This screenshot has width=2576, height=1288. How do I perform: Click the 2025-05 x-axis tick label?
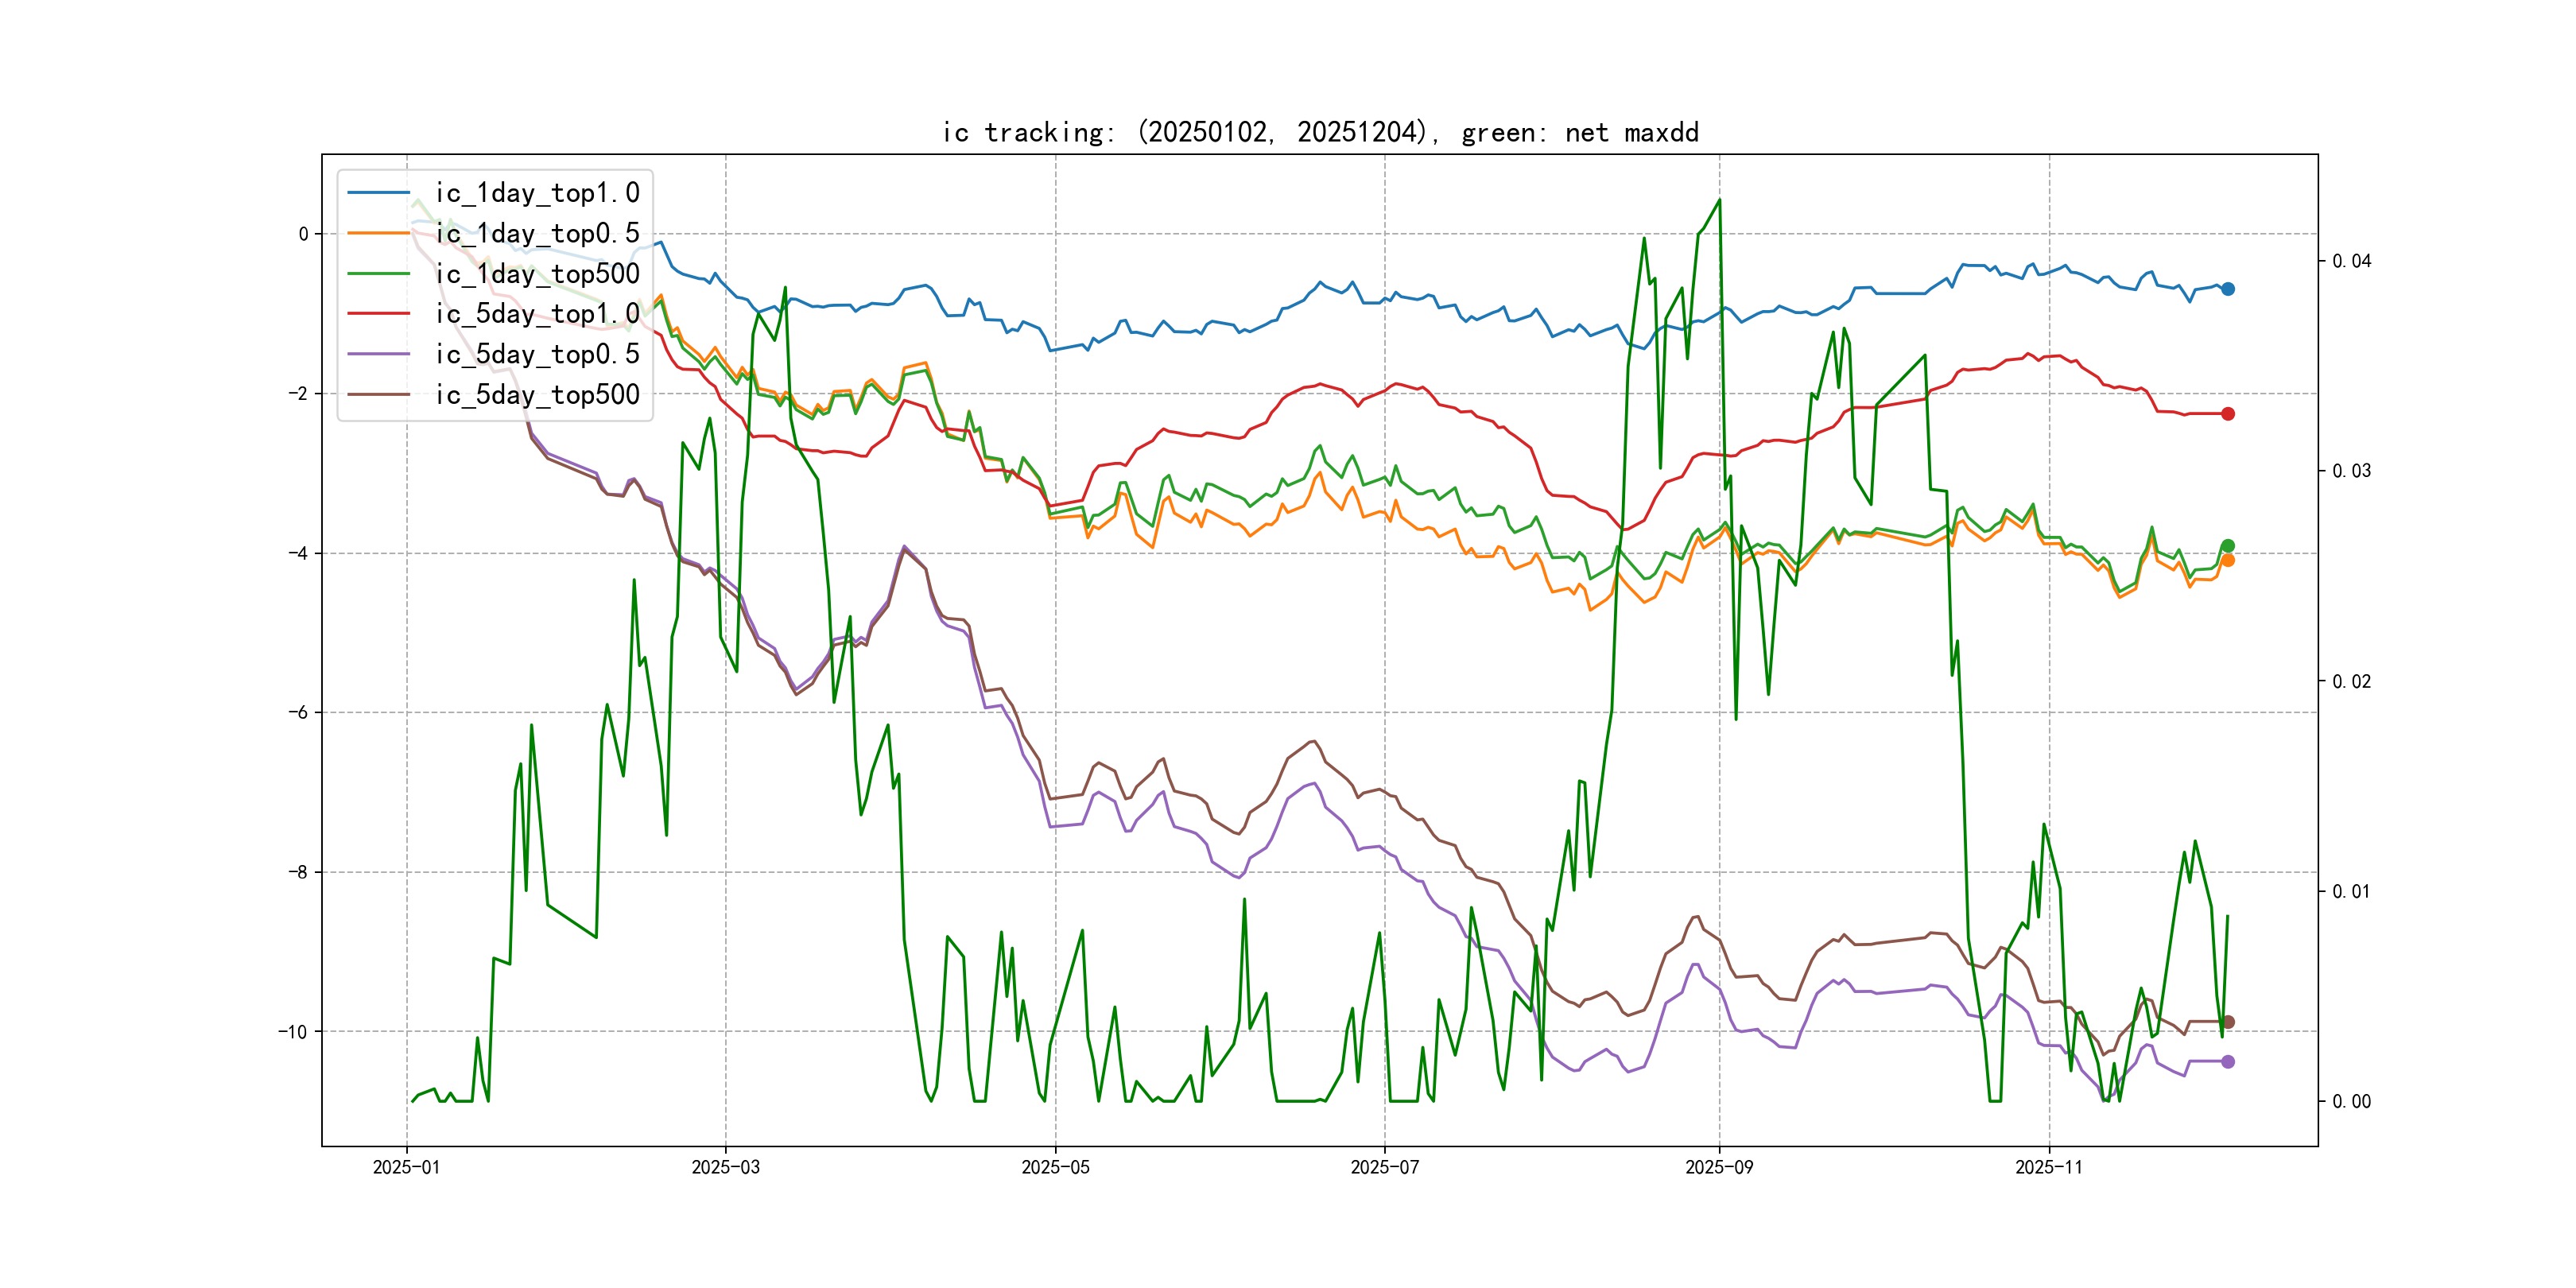[1055, 1167]
